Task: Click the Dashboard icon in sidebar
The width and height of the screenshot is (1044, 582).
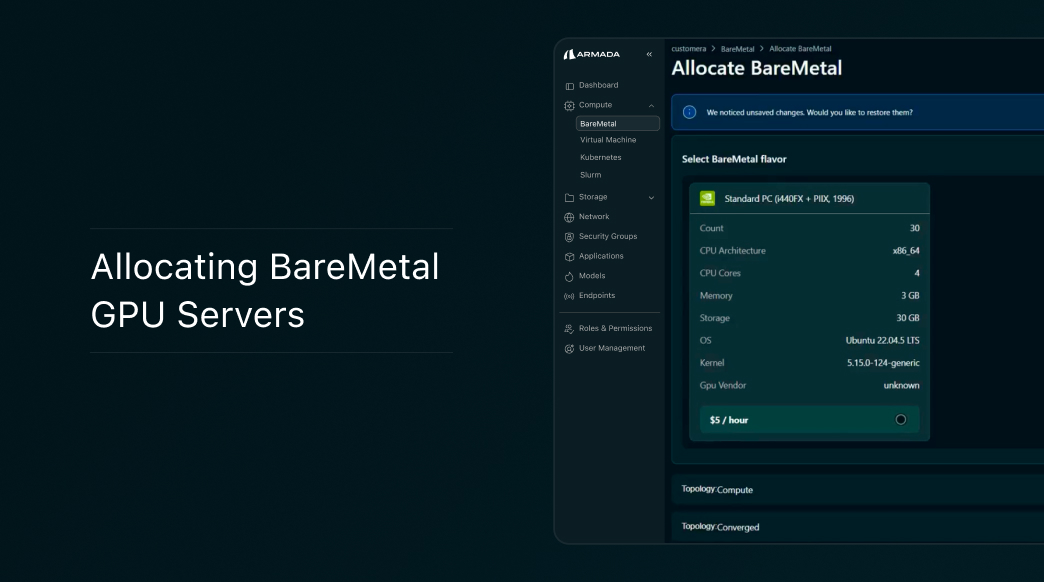Action: [569, 86]
